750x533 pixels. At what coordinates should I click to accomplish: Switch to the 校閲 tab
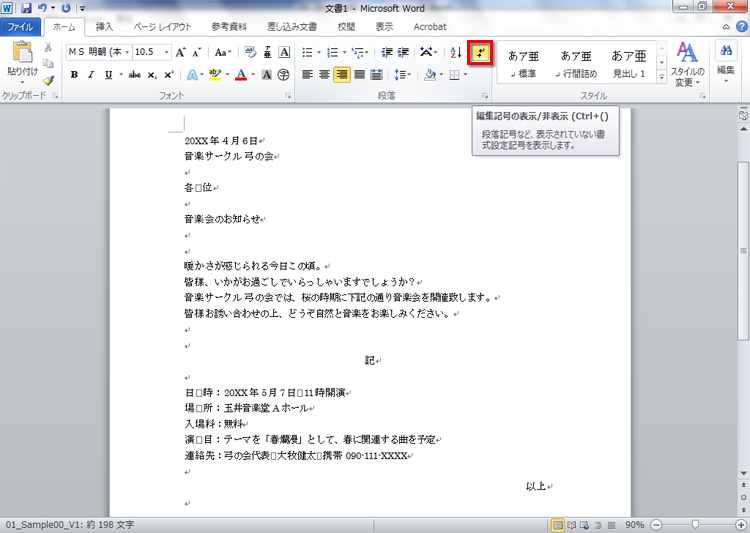click(x=346, y=27)
